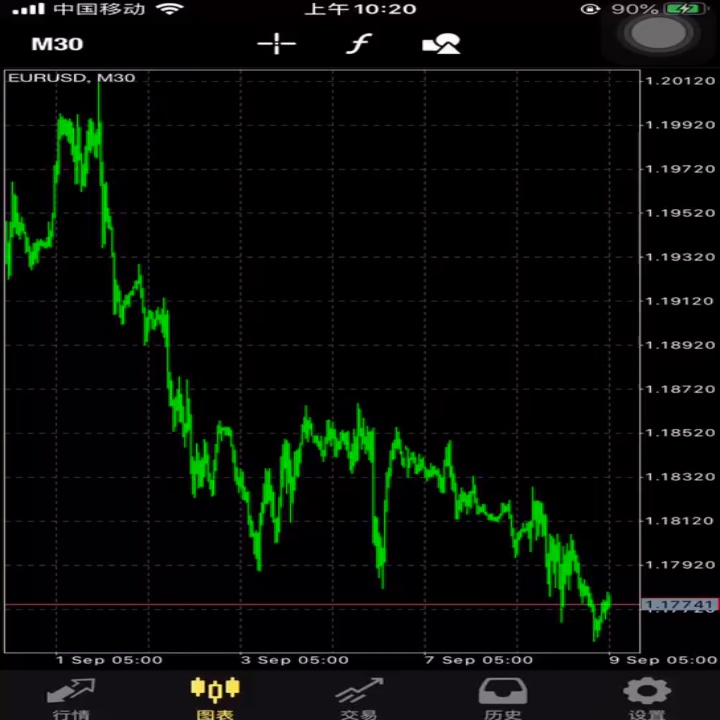Image resolution: width=720 pixels, height=720 pixels.
Task: Click the 1.19120 price axis label
Action: tap(681, 301)
